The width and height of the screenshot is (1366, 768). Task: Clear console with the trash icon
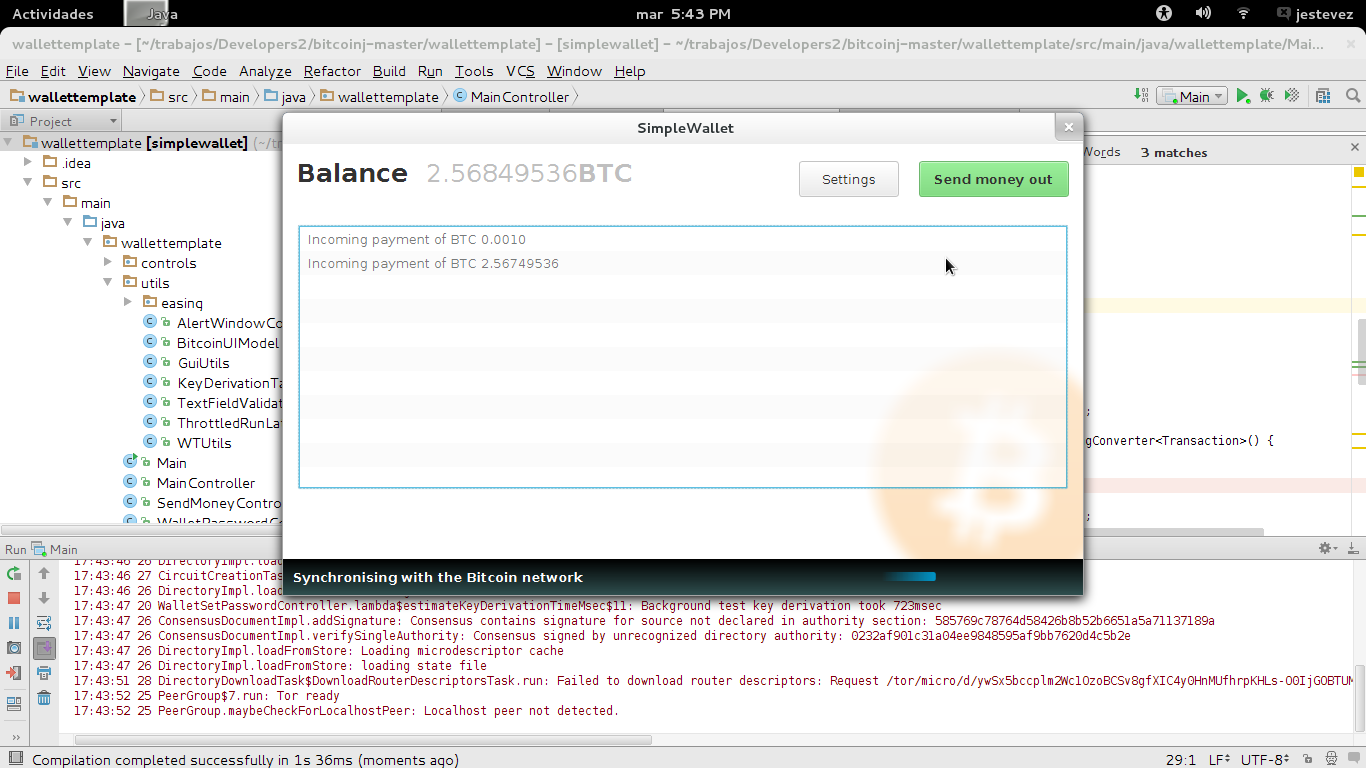(x=44, y=698)
